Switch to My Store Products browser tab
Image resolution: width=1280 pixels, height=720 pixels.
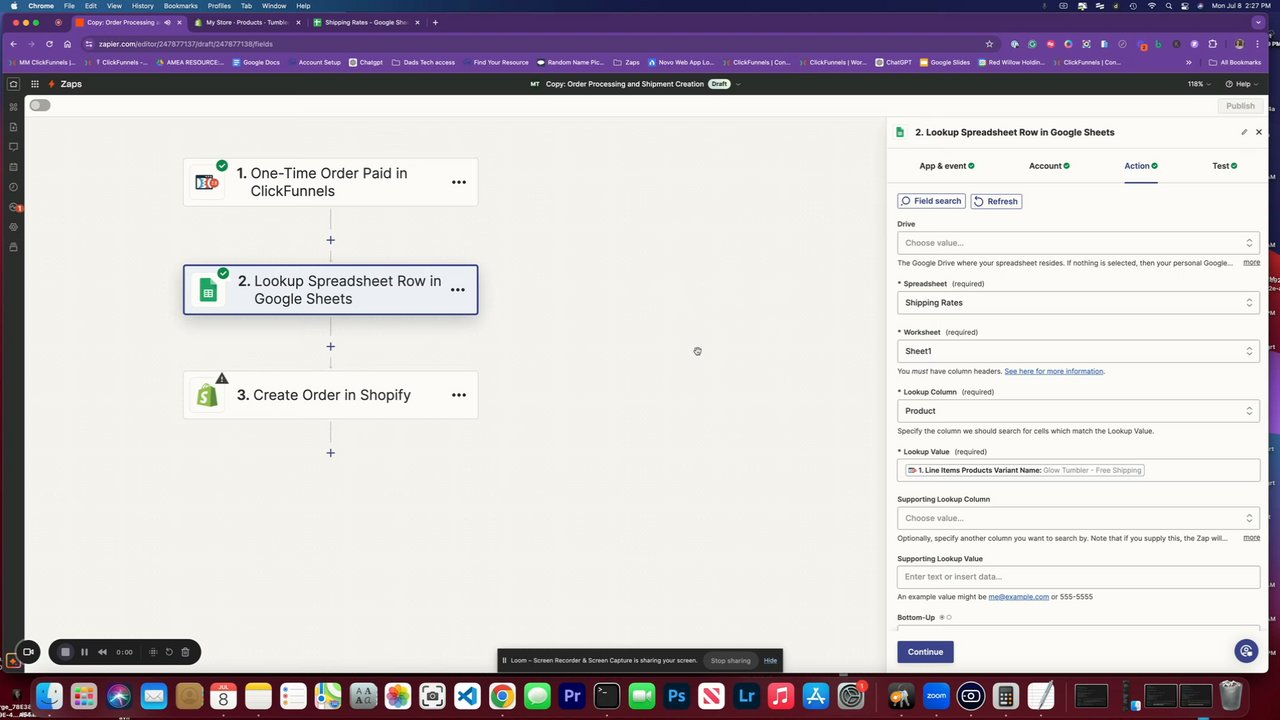[x=246, y=22]
